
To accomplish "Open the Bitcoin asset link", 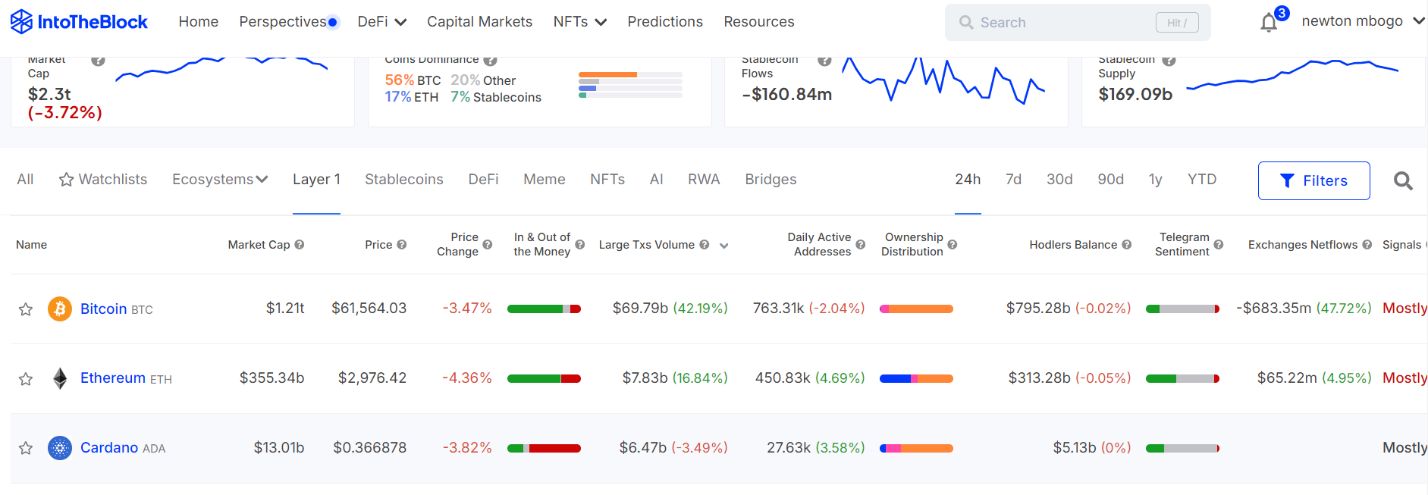I will 103,309.
